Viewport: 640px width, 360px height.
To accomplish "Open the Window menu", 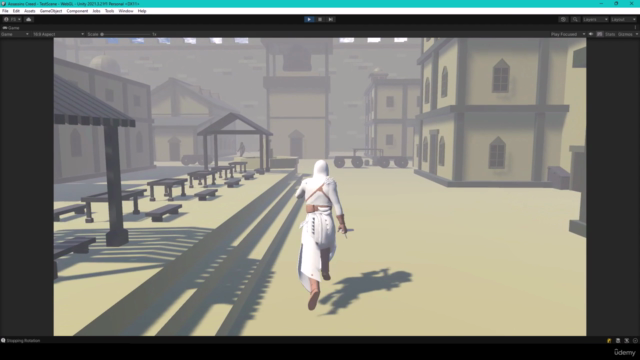I will pyautogui.click(x=126, y=11).
